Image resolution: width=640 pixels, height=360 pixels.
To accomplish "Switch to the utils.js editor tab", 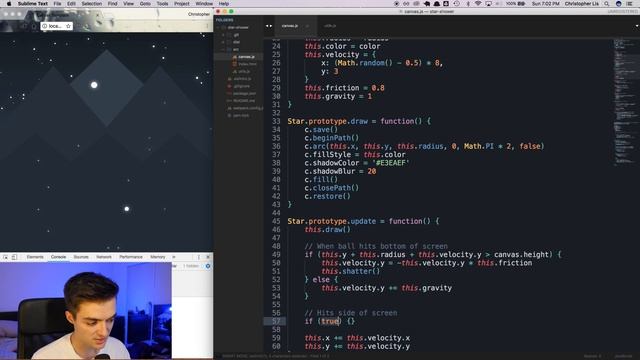I will 330,26.
